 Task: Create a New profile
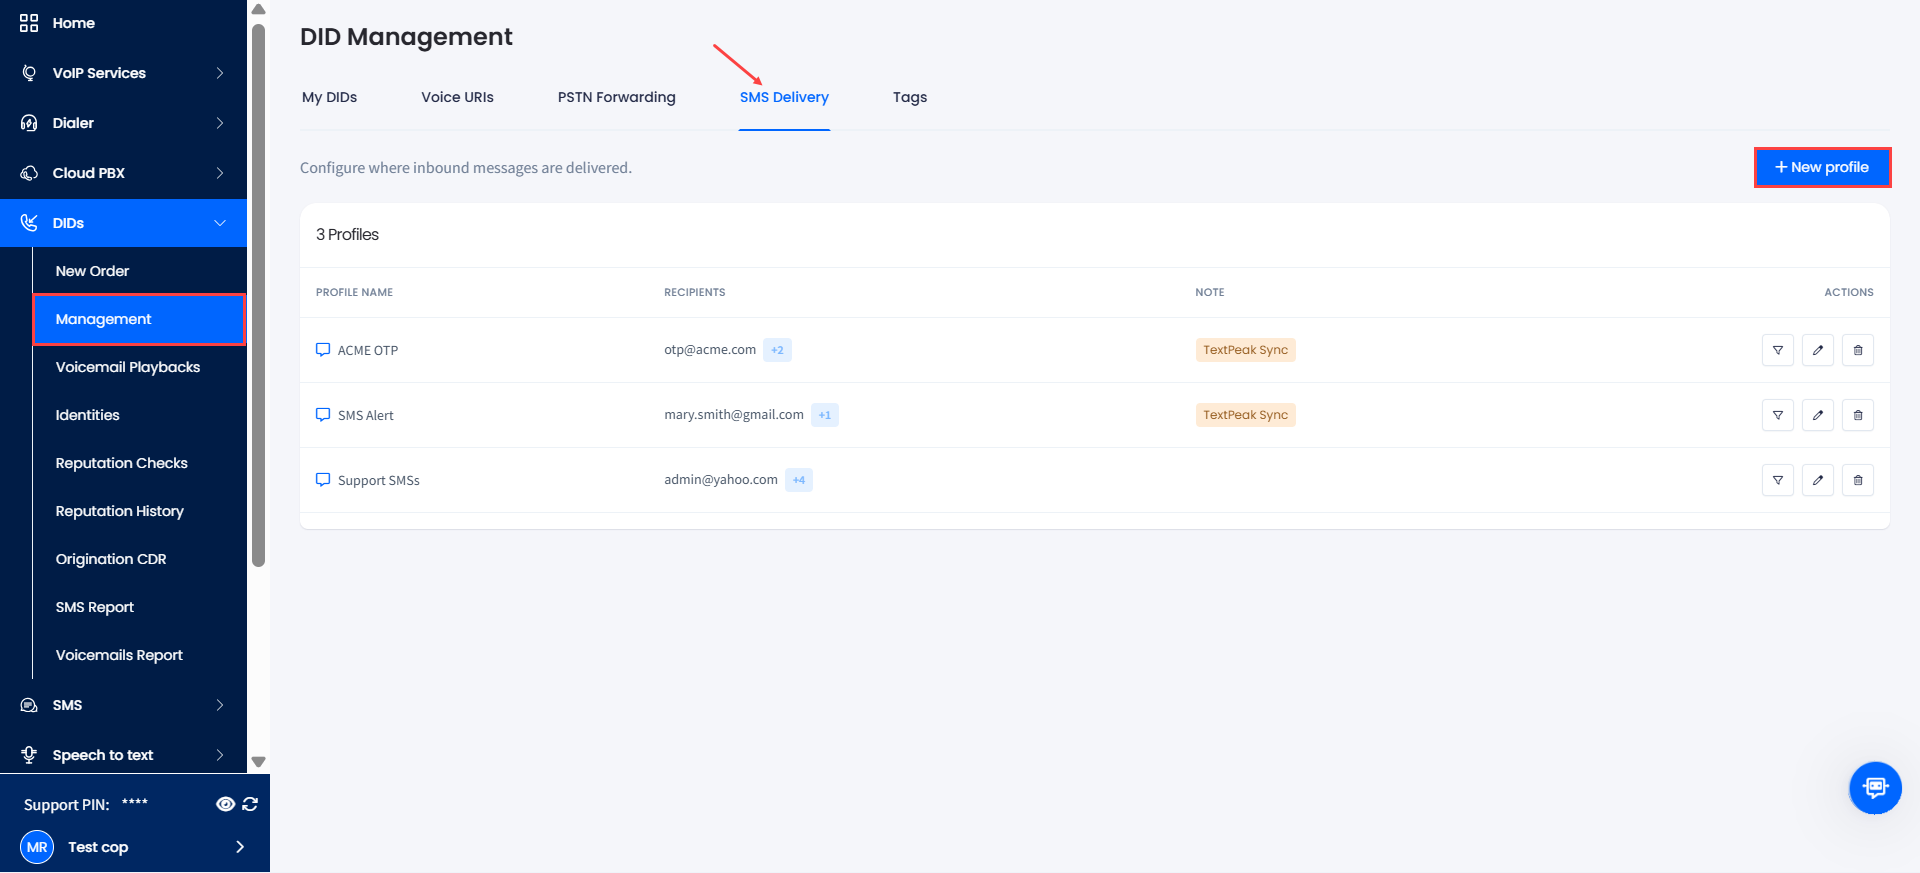(x=1822, y=167)
